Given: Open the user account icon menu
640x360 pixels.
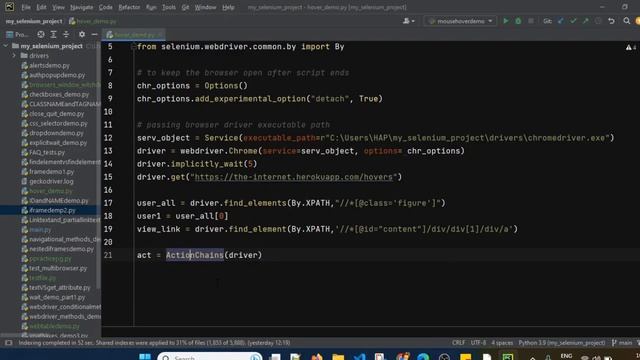Looking at the screenshot, I should pos(408,21).
